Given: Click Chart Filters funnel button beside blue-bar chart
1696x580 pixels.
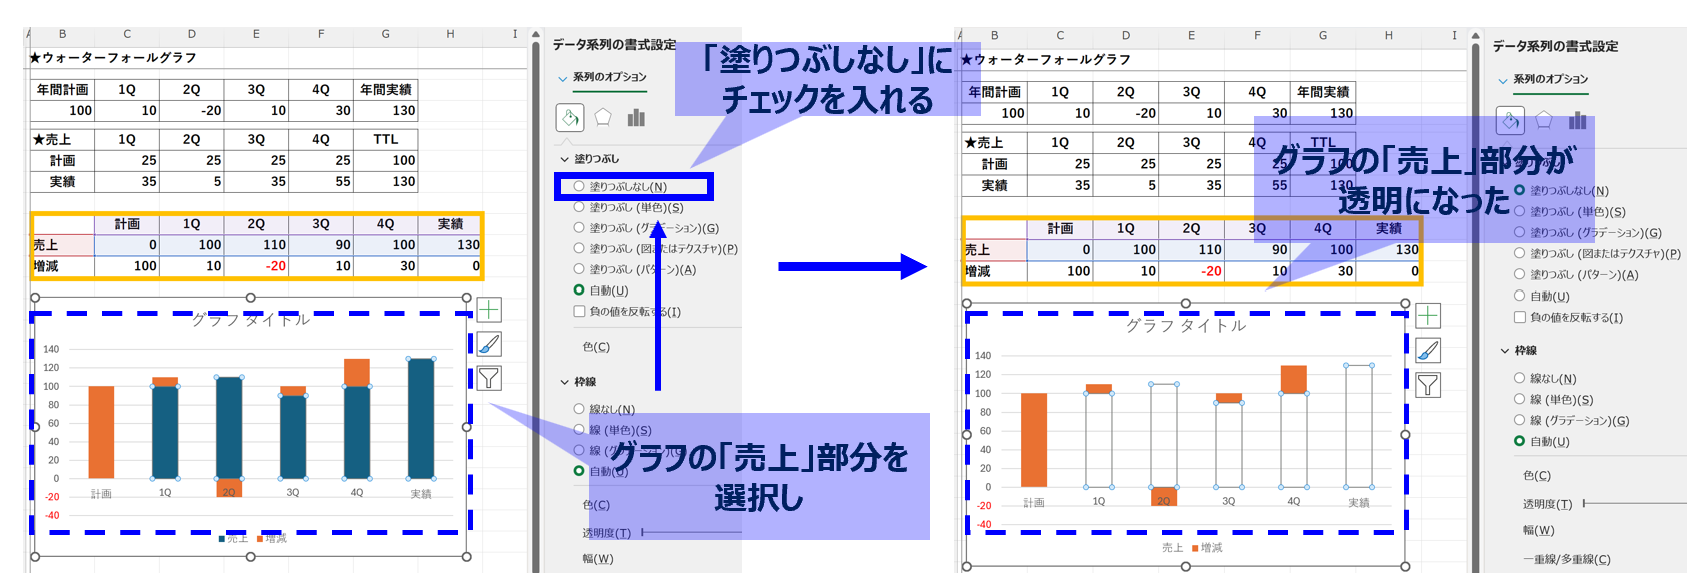Looking at the screenshot, I should point(489,378).
